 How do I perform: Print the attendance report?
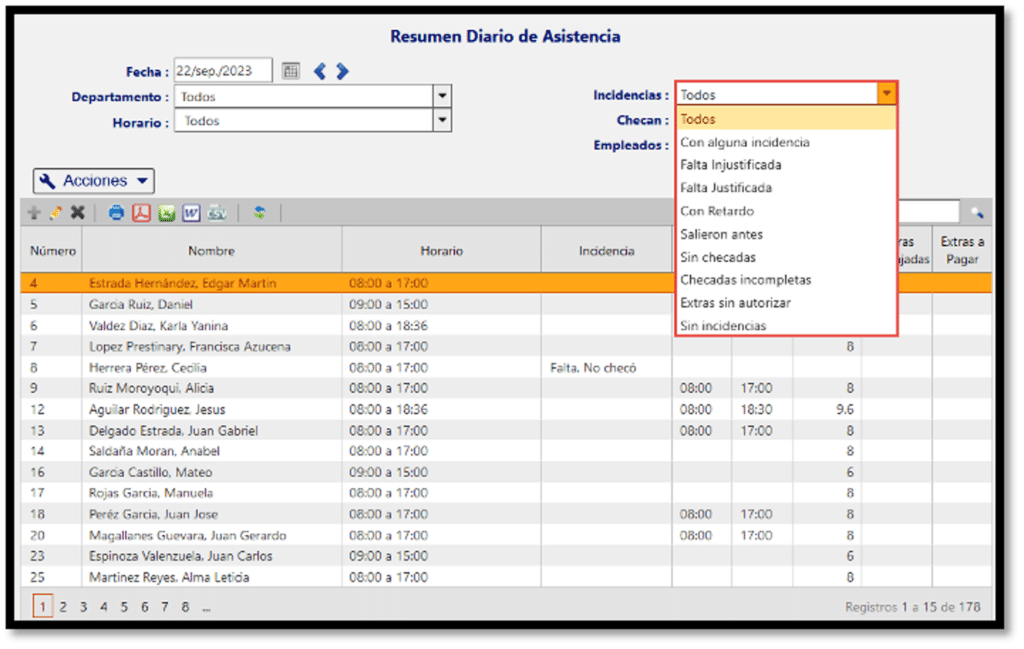(x=116, y=213)
